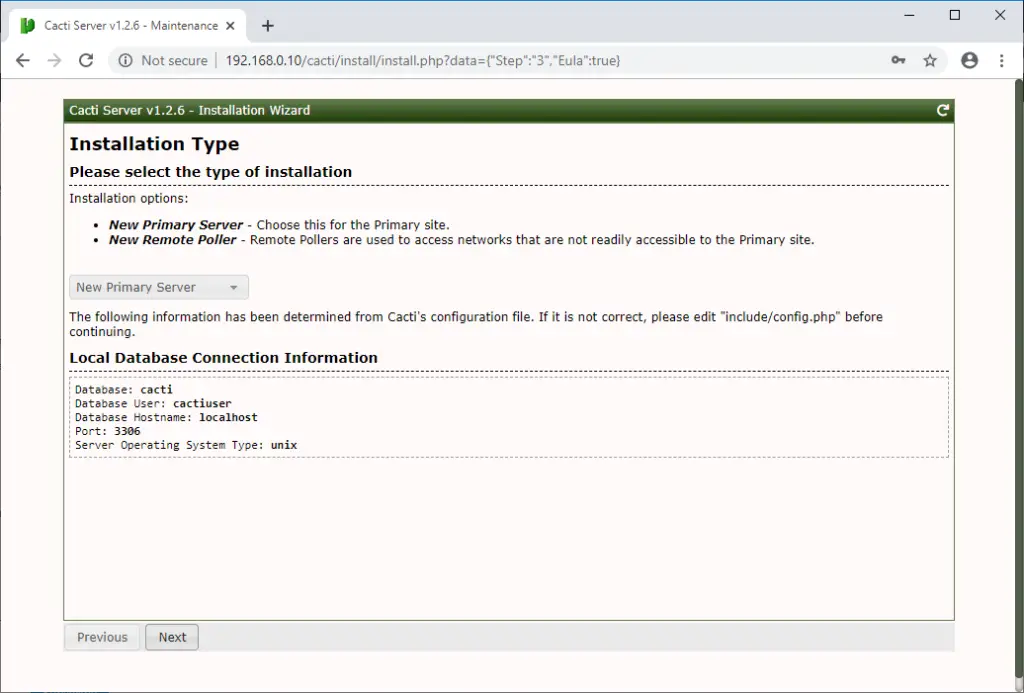Click the Cacti wizard refresh icon
The height and width of the screenshot is (693, 1024).
941,110
